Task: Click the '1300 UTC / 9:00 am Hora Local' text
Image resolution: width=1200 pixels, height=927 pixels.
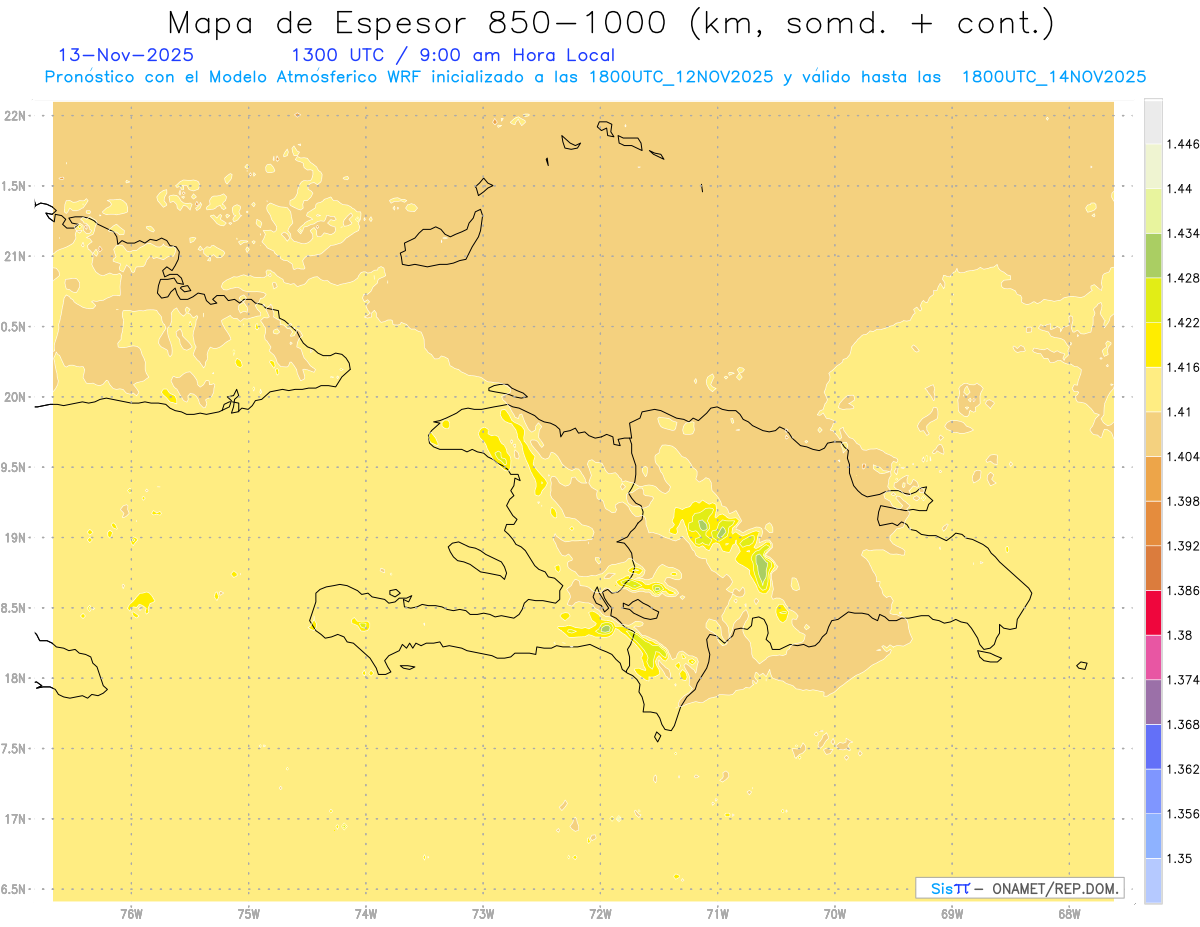Action: pos(452,55)
